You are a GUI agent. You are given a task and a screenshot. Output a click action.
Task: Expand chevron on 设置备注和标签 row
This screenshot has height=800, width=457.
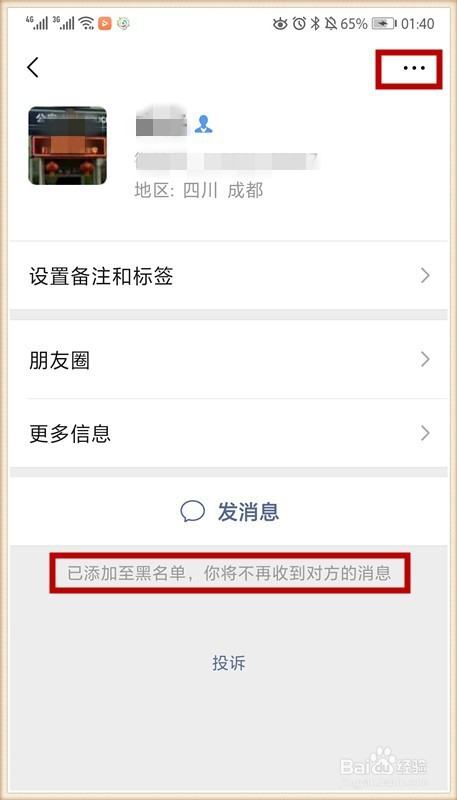(x=425, y=276)
